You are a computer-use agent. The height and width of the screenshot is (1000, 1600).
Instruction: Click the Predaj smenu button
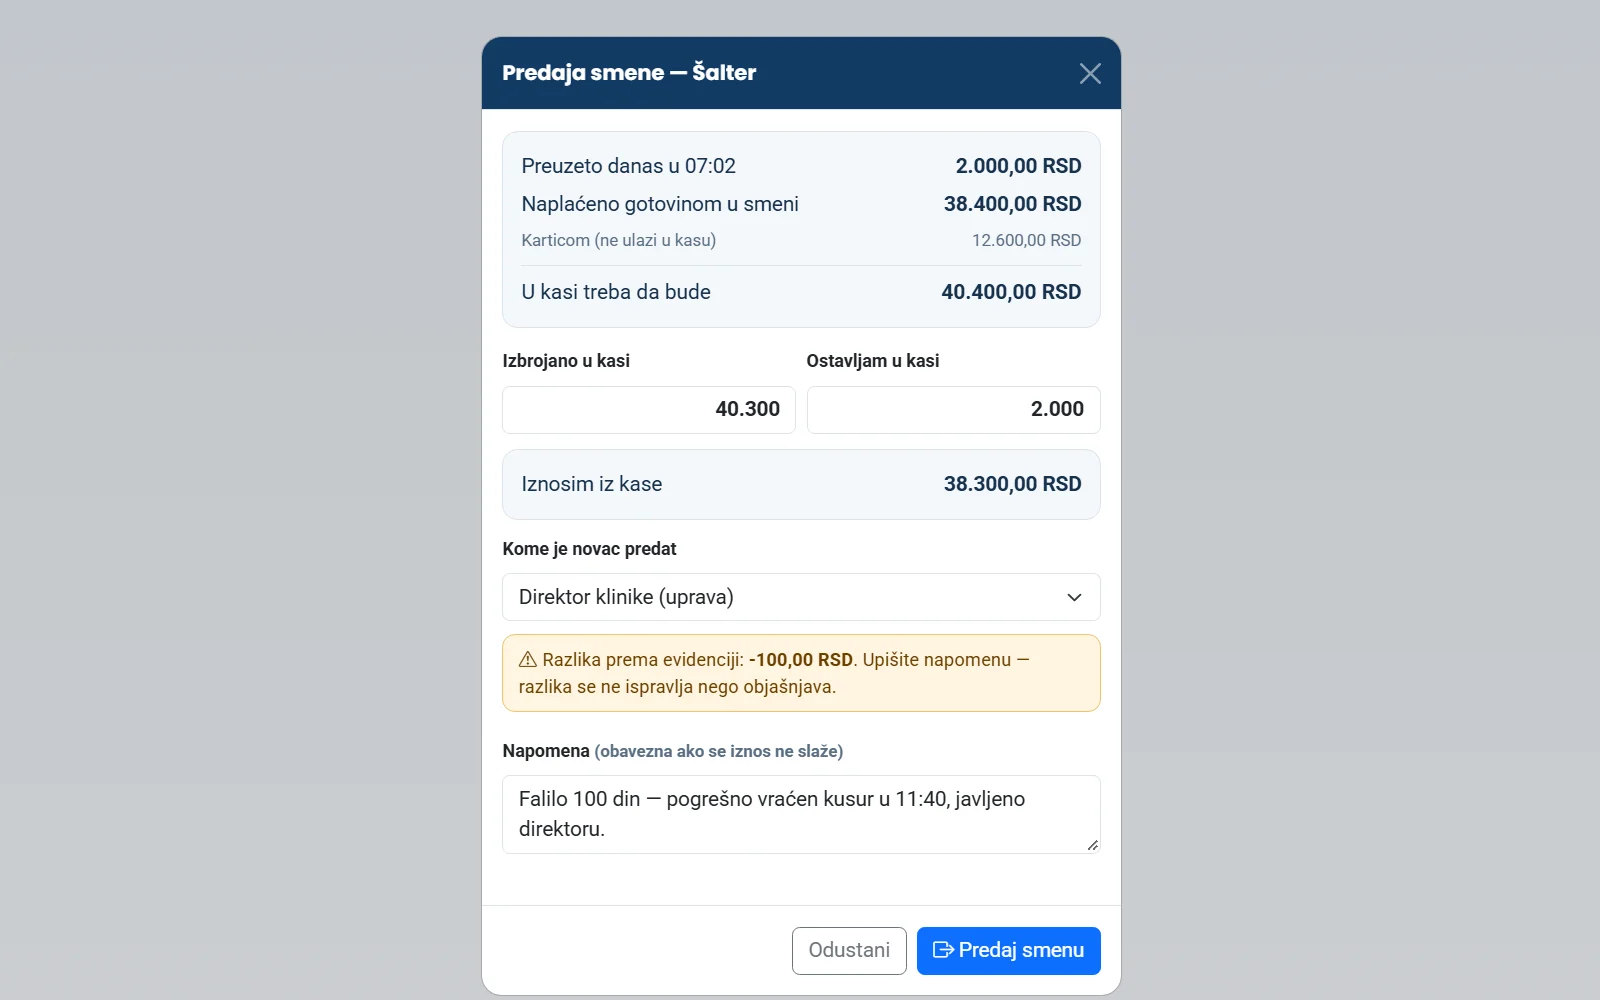[1008, 950]
